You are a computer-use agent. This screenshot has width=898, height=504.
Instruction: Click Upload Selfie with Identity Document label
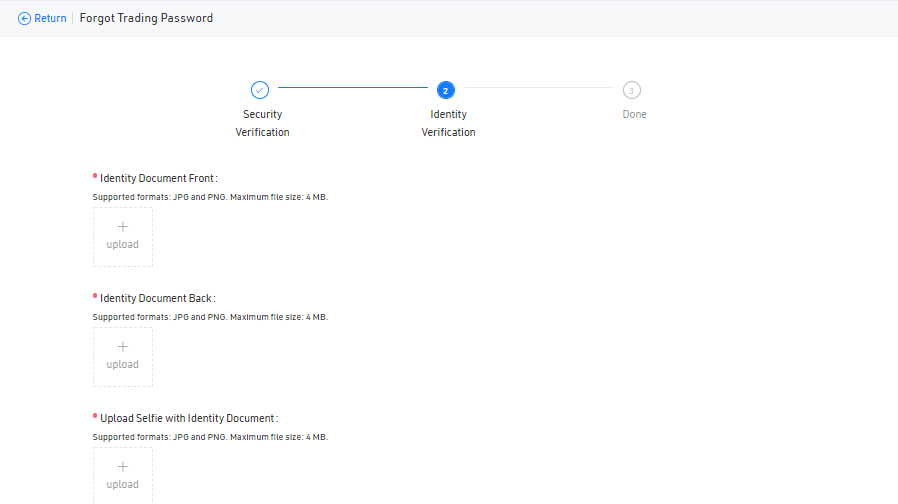pyautogui.click(x=188, y=418)
